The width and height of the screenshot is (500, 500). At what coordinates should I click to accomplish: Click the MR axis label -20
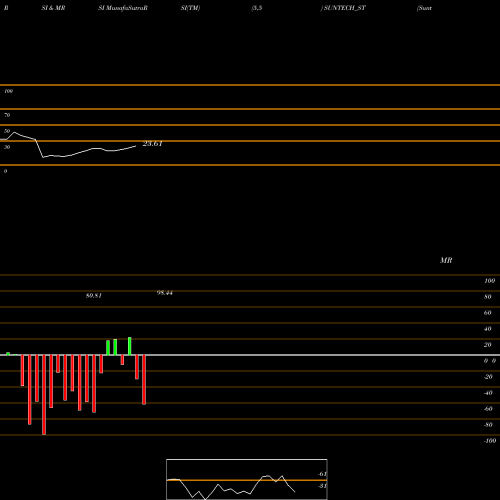click(x=488, y=377)
